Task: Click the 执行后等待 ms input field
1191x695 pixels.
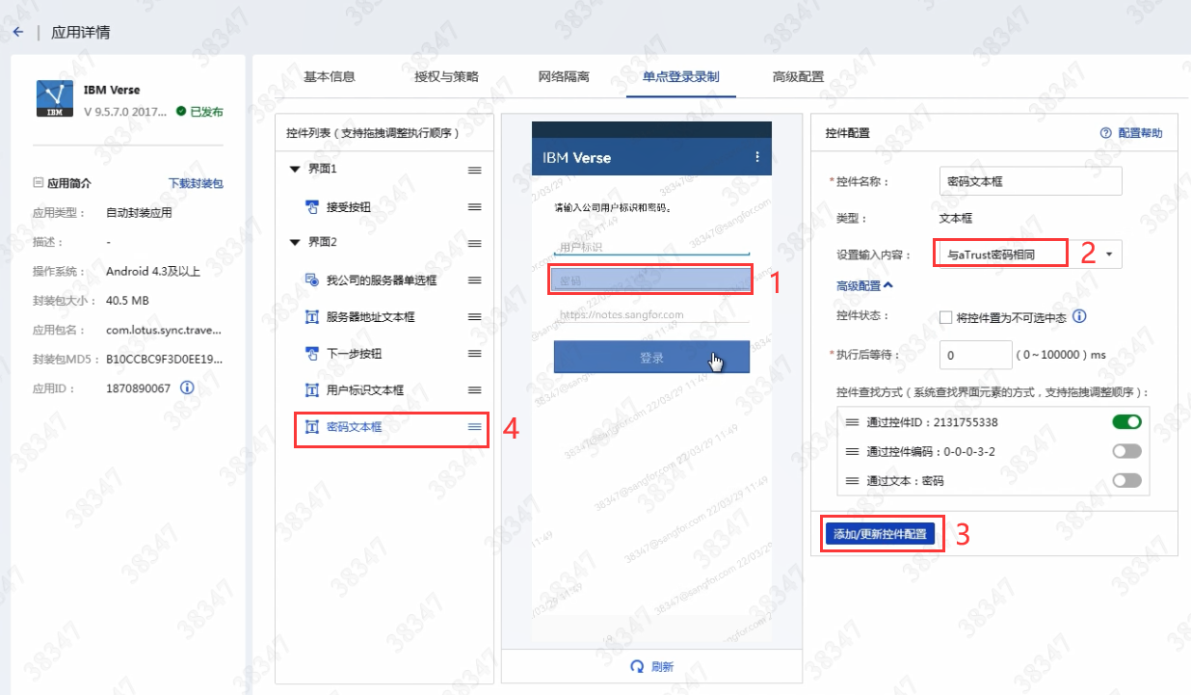Action: tap(975, 355)
